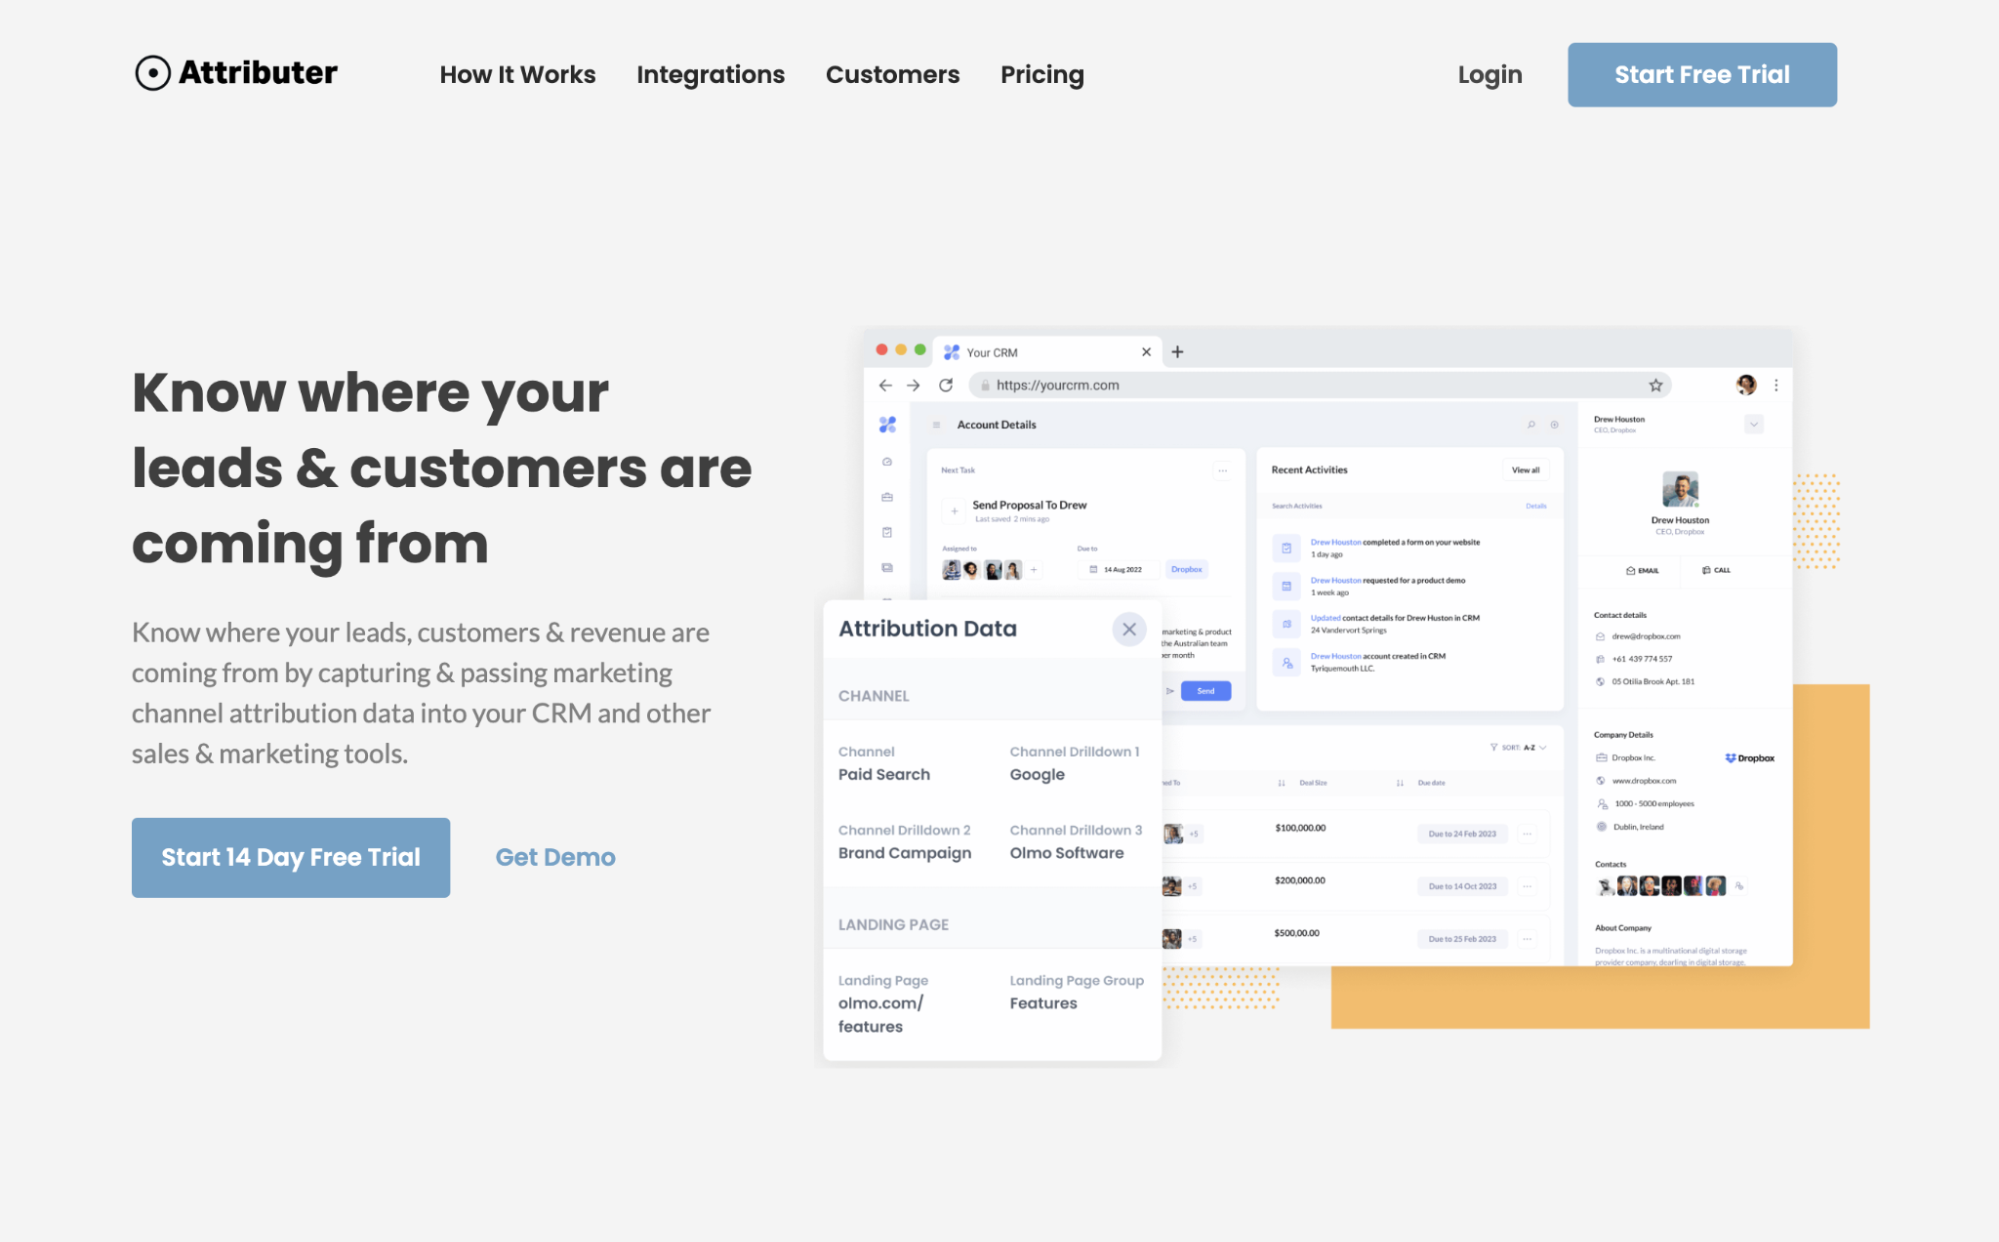The width and height of the screenshot is (1999, 1242).
Task: Click View all in Recent Activities
Action: click(1525, 470)
